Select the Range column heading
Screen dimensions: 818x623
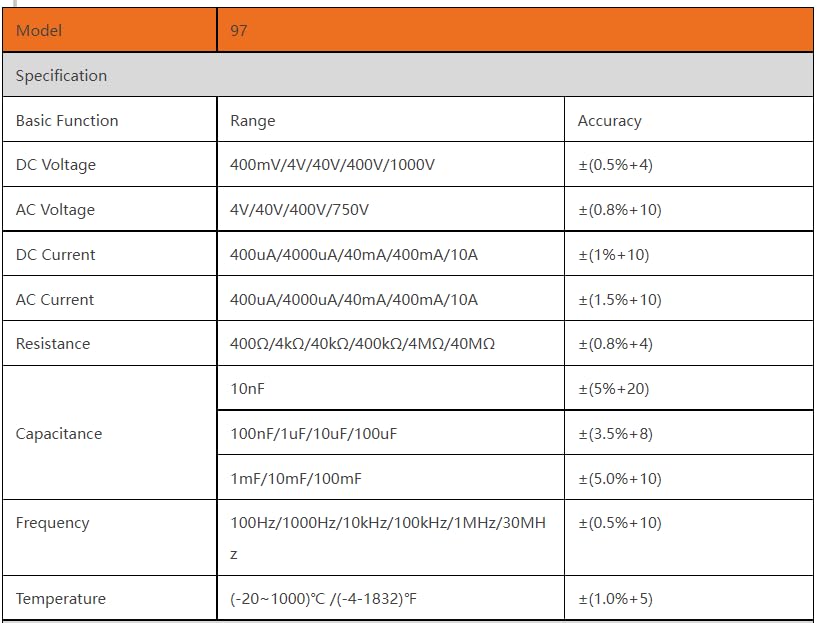252,121
